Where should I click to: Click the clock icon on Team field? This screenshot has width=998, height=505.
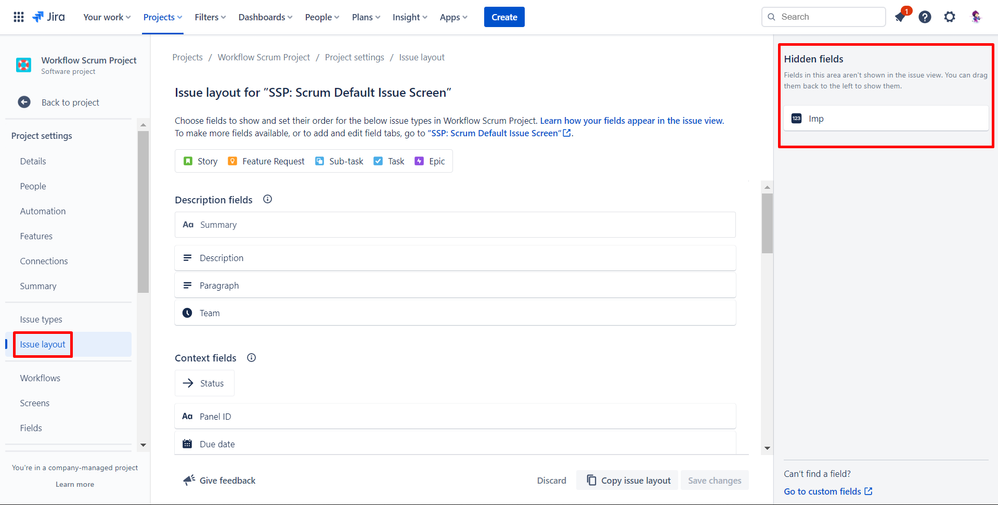click(x=187, y=313)
